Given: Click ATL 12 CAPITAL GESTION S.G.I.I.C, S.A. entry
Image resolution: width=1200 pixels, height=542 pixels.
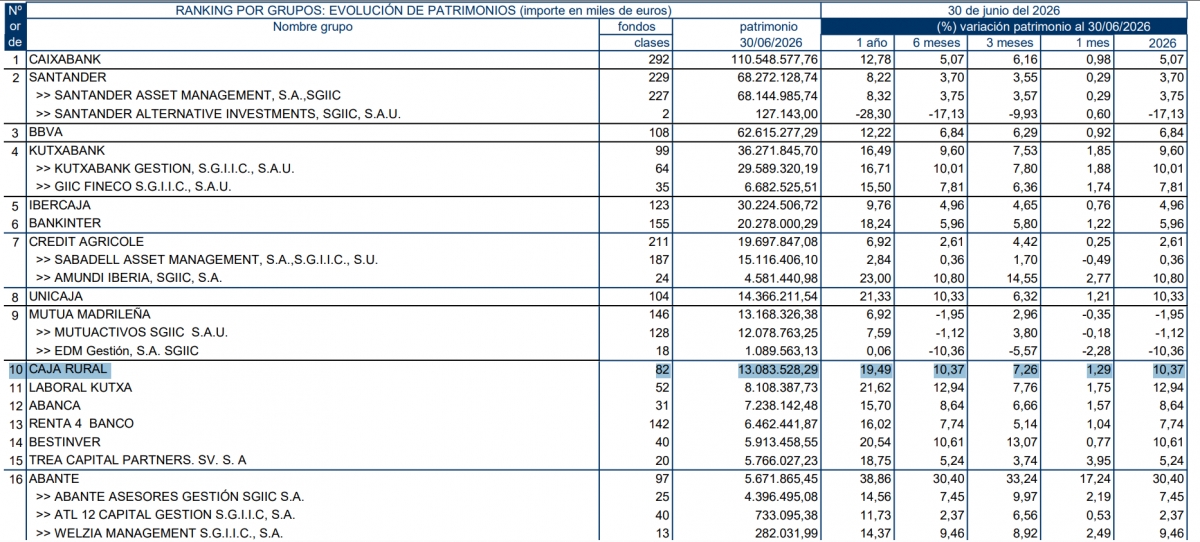Looking at the screenshot, I should point(165,515).
